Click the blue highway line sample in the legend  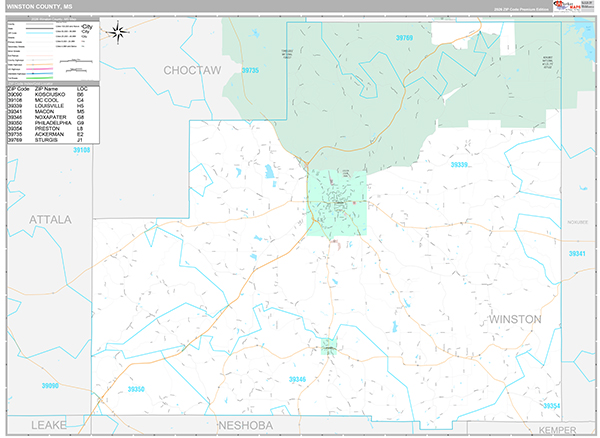click(39, 73)
